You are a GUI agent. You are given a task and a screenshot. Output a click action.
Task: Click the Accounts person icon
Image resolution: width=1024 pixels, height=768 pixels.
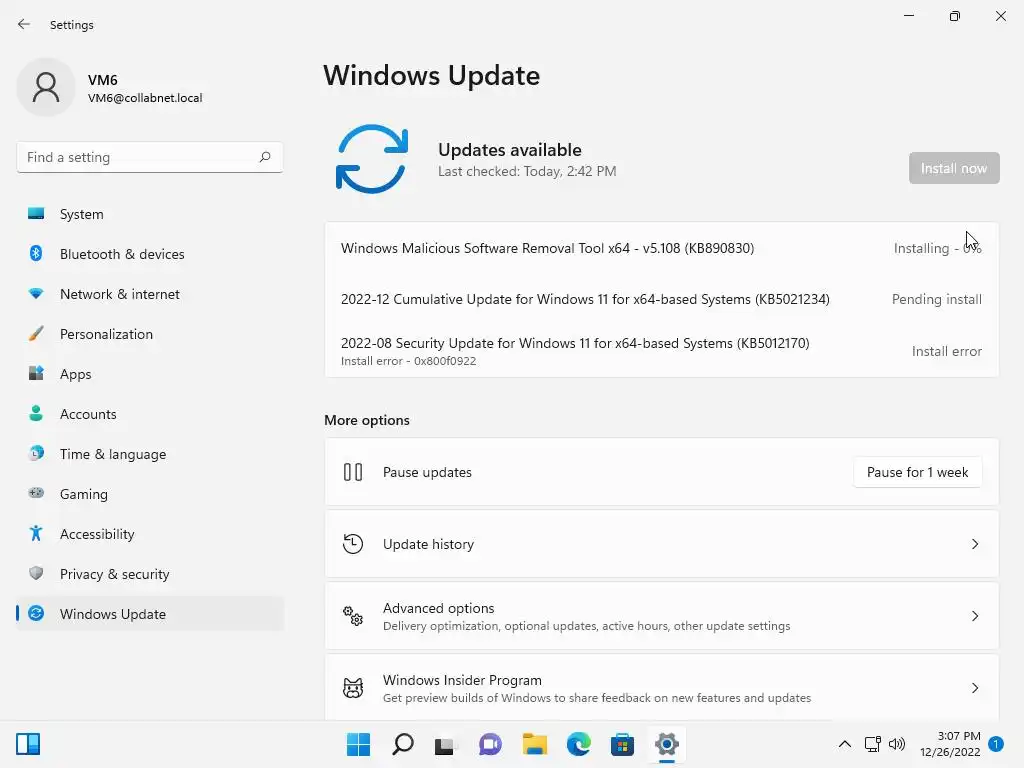tap(36, 413)
